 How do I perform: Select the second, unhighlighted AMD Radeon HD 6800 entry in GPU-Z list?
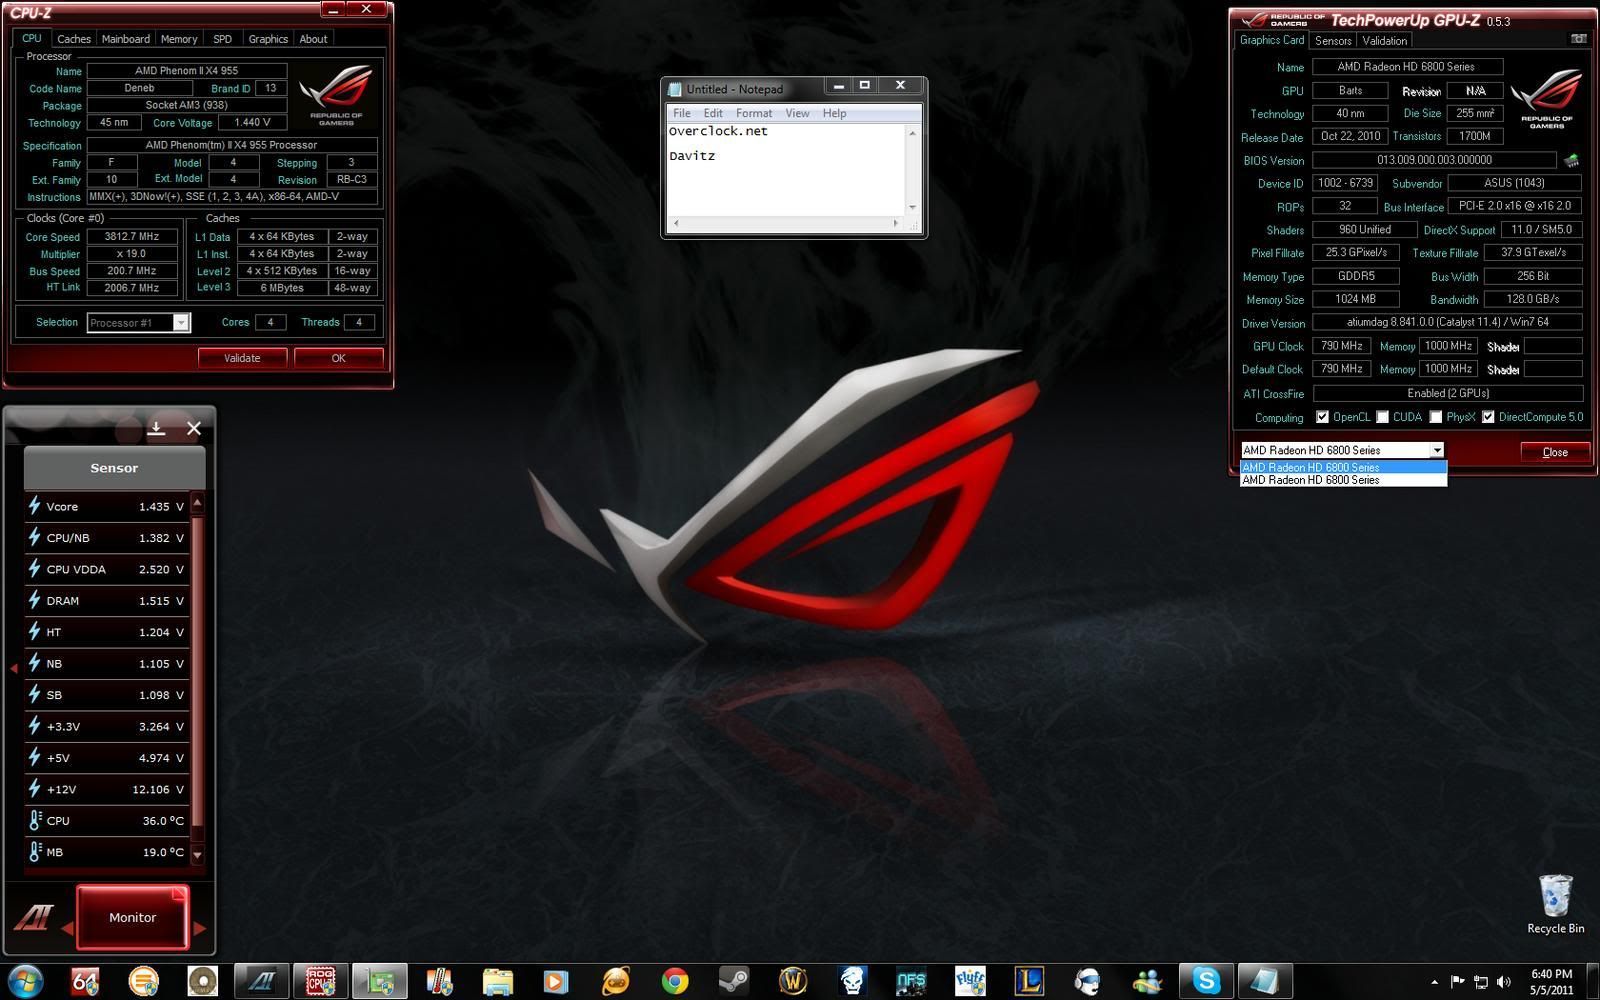1343,480
